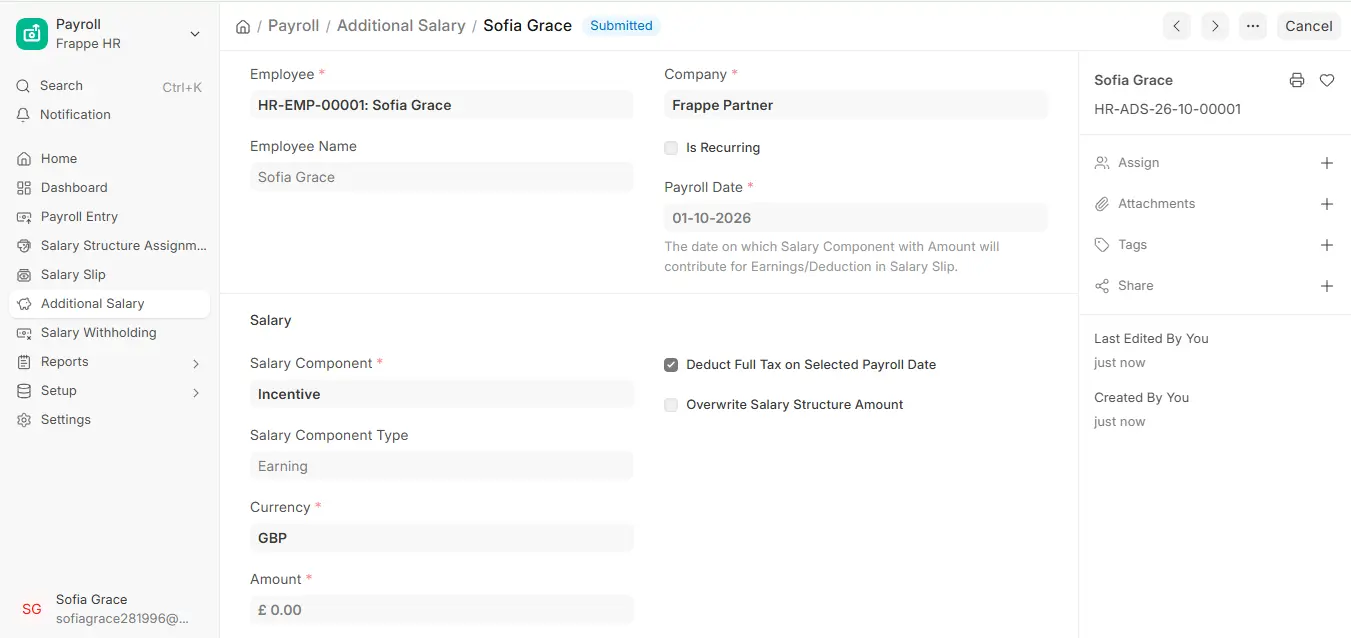The image size is (1351, 638).
Task: Toggle the Is Recurring checkbox
Action: pyautogui.click(x=671, y=148)
